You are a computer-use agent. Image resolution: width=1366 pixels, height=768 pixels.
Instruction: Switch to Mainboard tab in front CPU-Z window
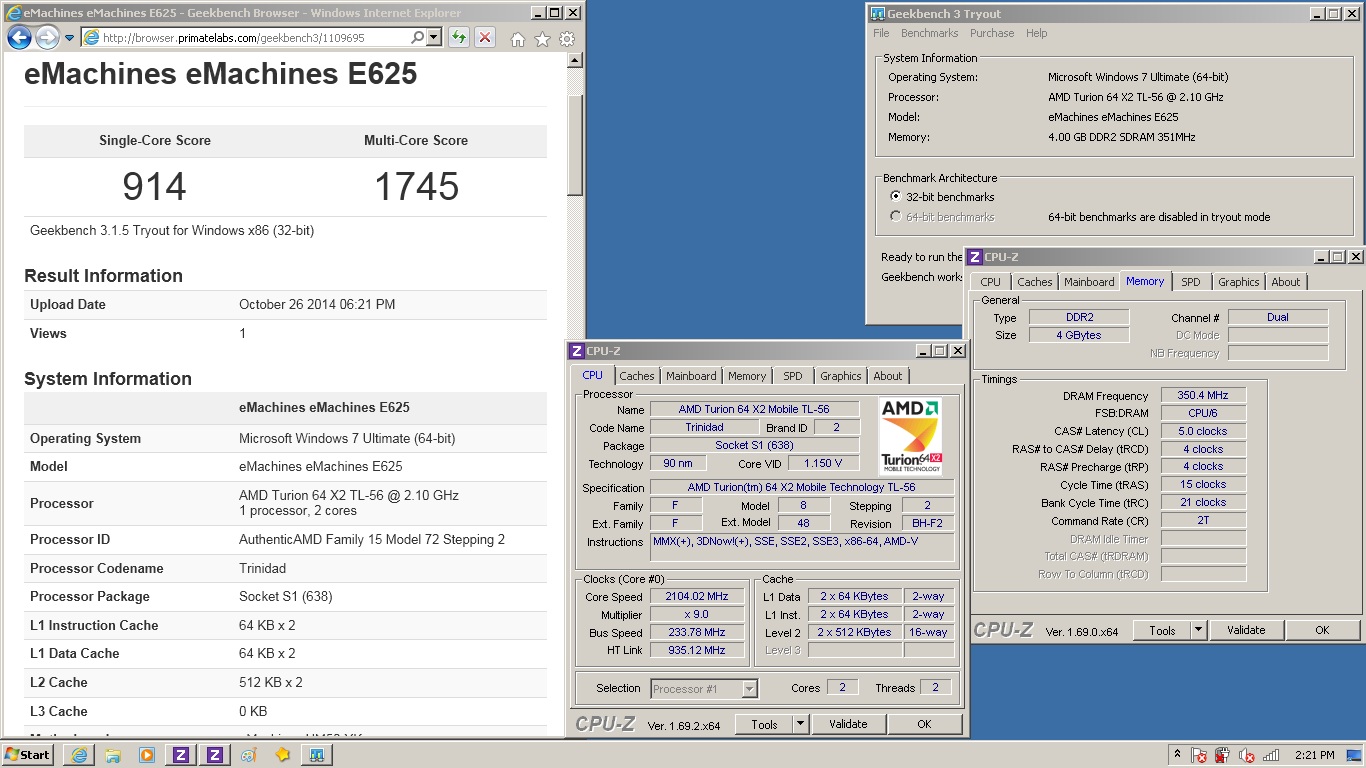pyautogui.click(x=691, y=376)
